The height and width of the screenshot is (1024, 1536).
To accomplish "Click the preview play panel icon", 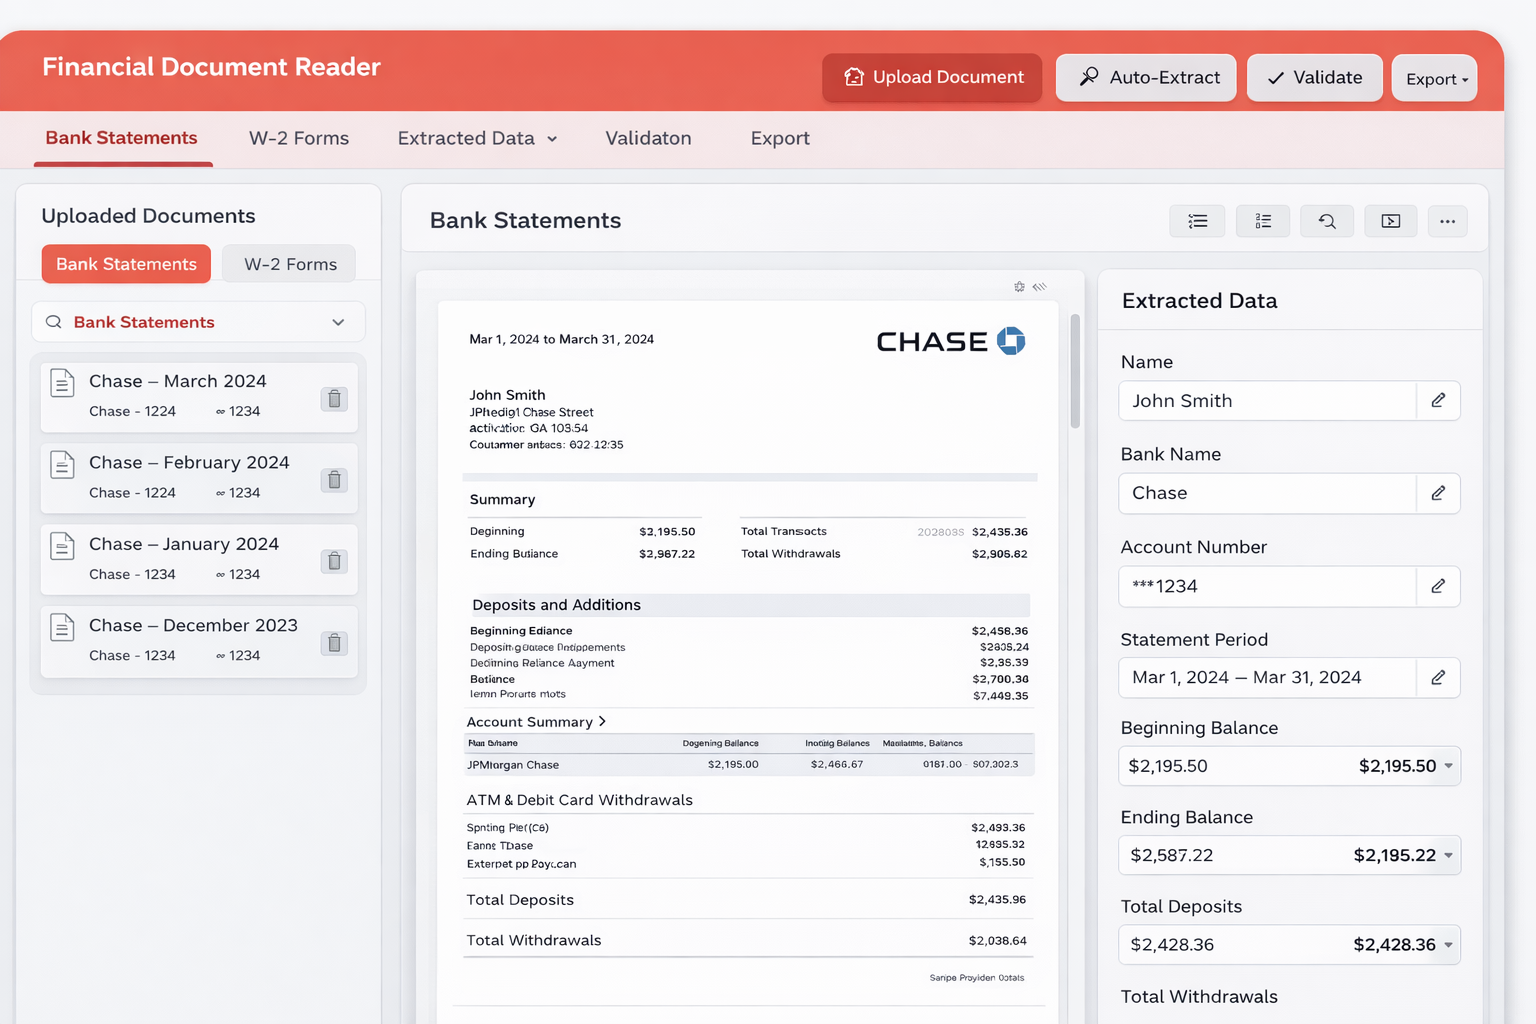I will 1391,221.
